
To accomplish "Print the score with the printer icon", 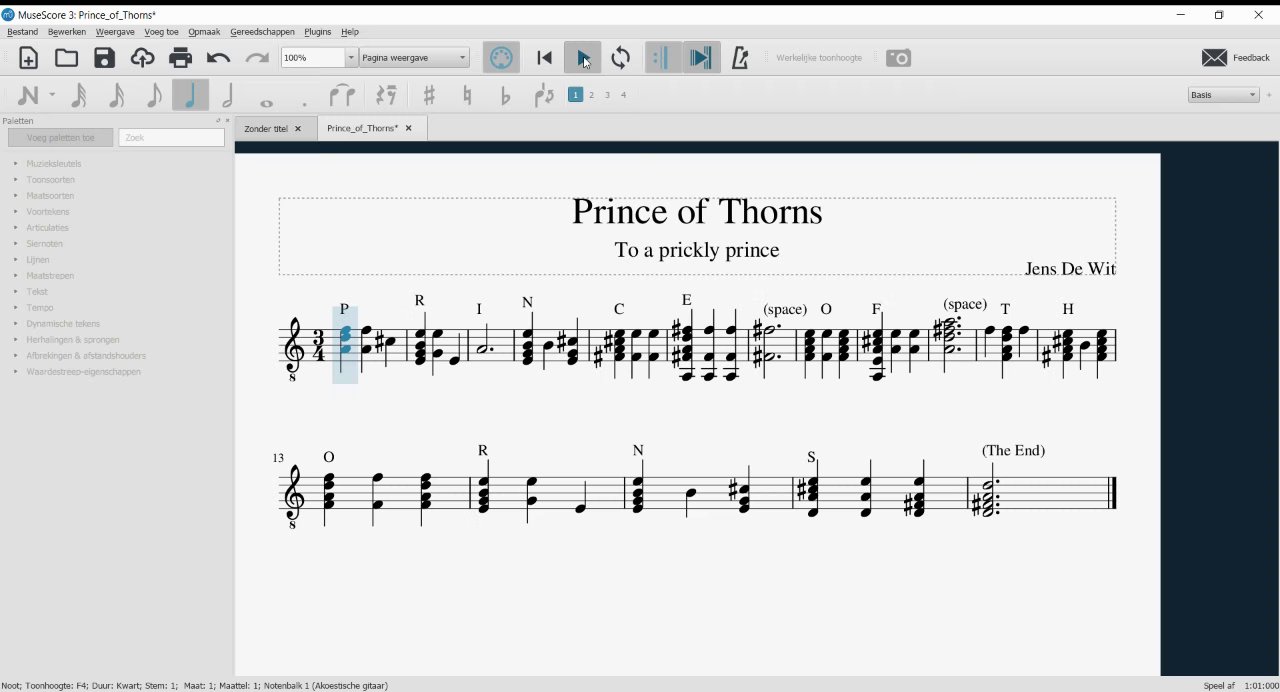I will tap(180, 58).
